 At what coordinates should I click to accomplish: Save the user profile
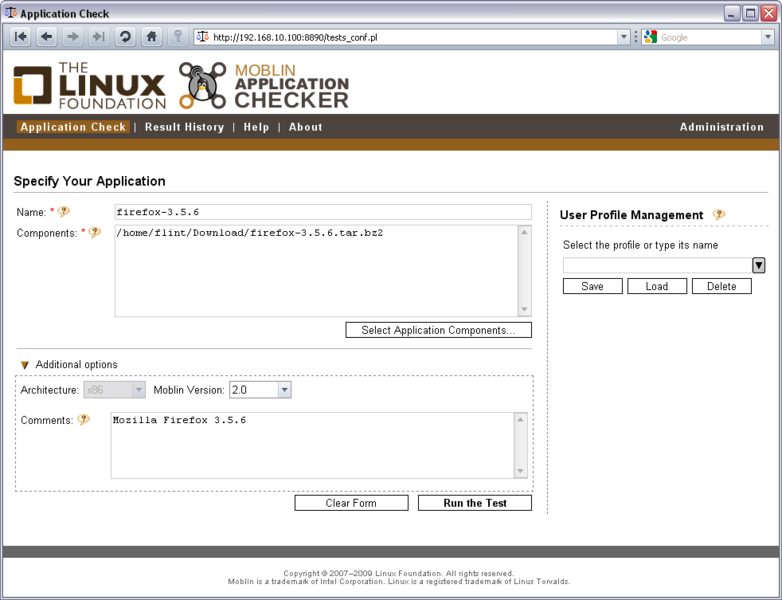pos(592,286)
